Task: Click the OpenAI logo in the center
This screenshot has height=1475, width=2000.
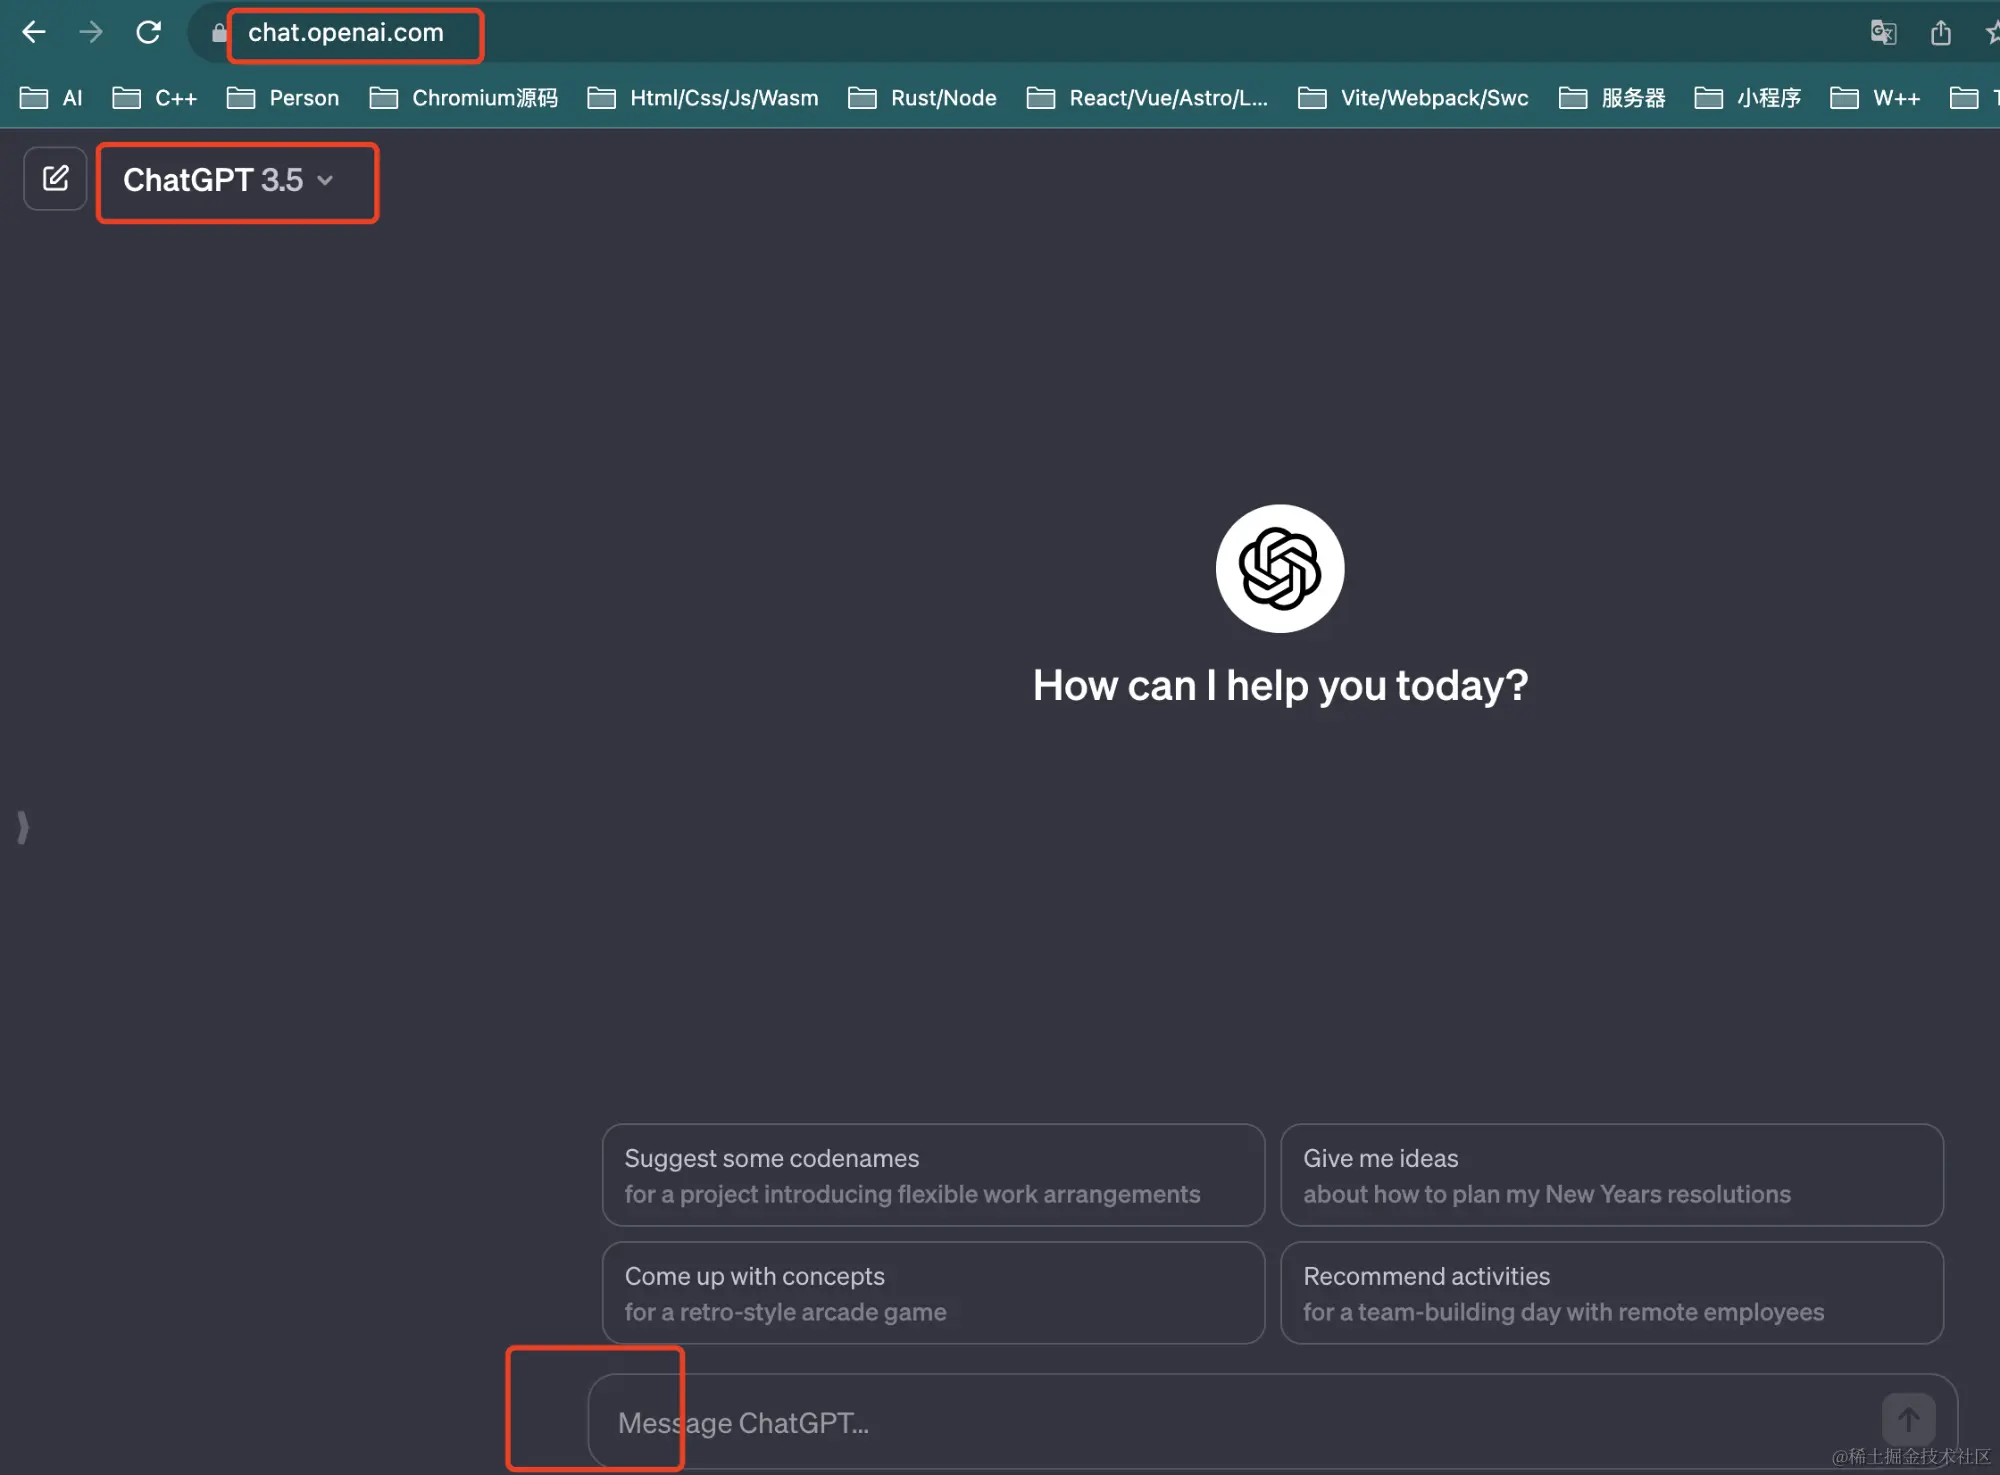Action: [x=1279, y=568]
